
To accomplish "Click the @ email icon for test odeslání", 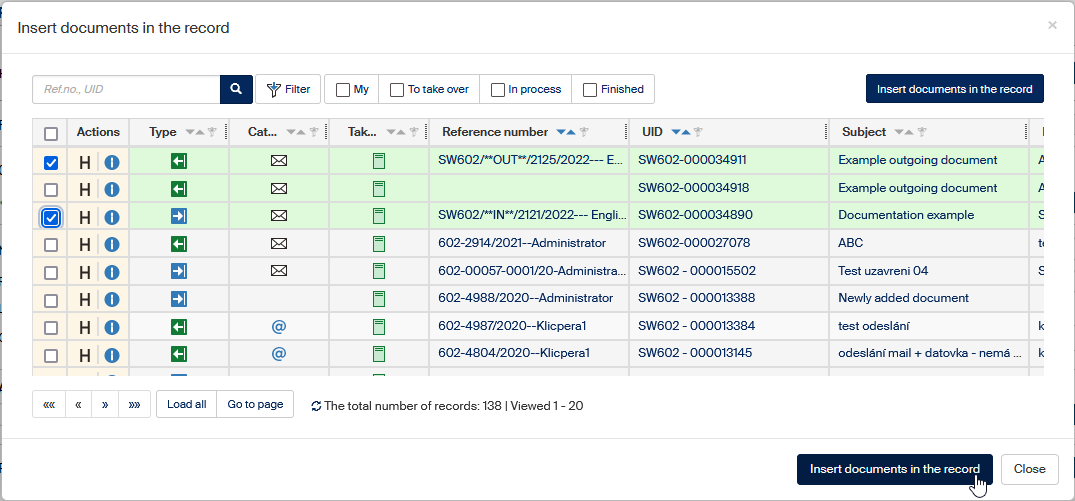I will pos(279,326).
